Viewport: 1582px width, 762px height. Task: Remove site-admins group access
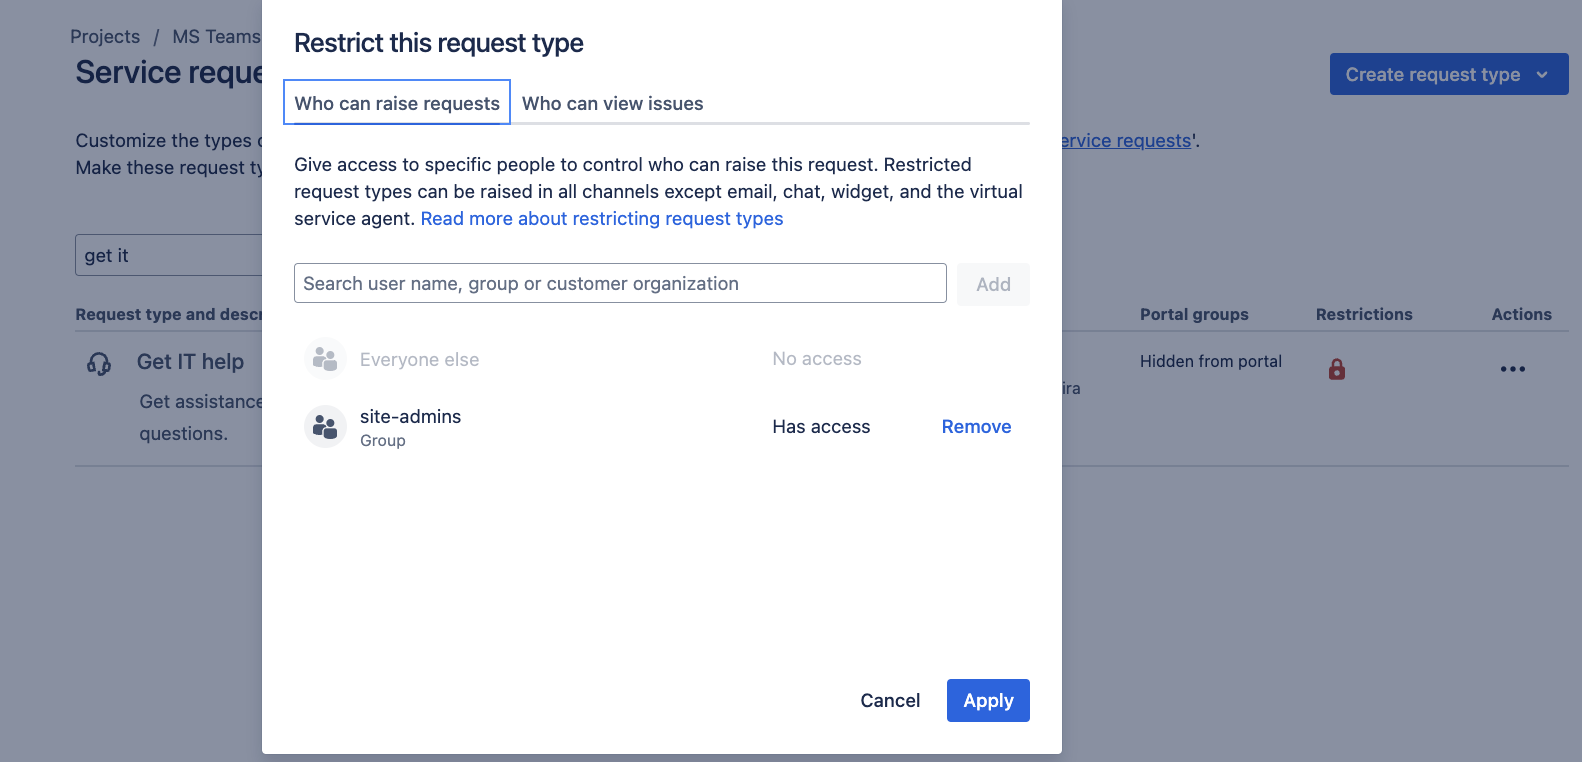tap(976, 427)
